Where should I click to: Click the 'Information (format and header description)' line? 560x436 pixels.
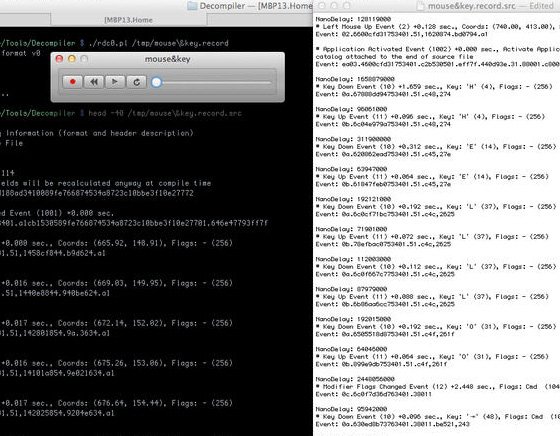[x=100, y=133]
